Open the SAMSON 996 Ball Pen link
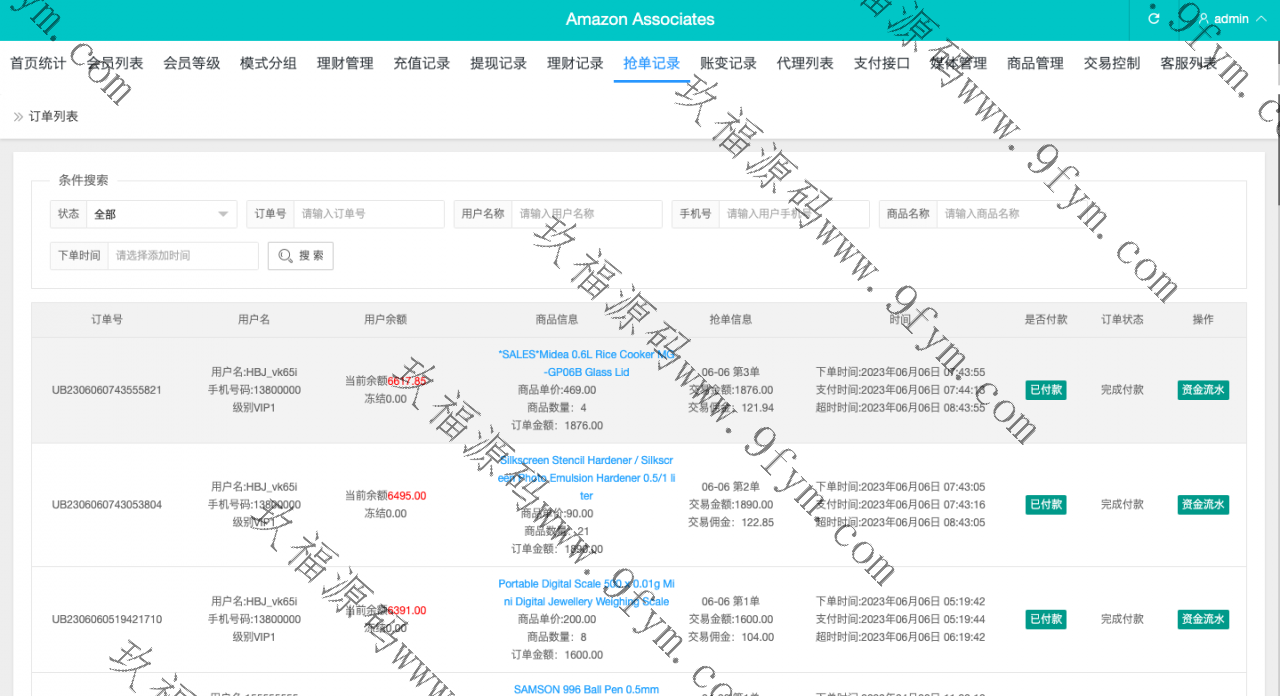The height and width of the screenshot is (696, 1280). (586, 689)
